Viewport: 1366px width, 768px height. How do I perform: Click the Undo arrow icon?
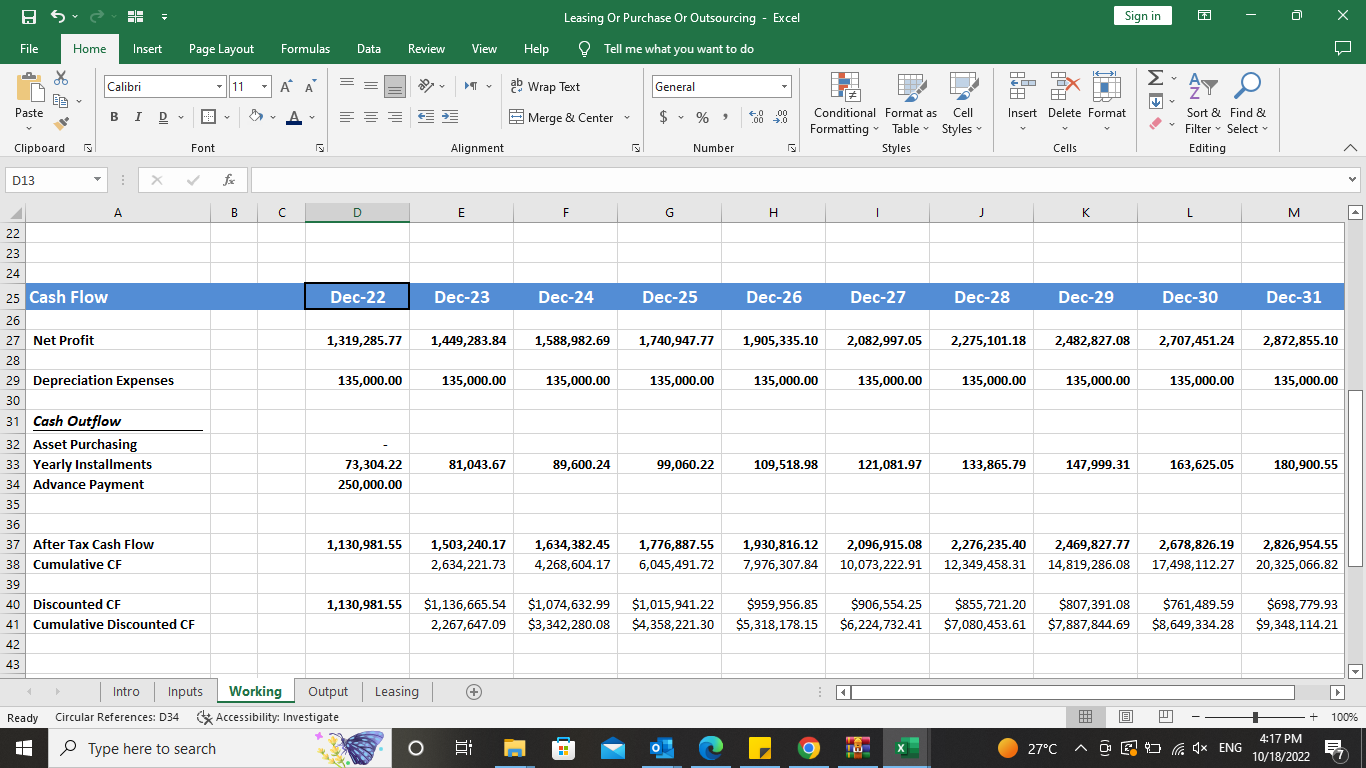point(58,16)
